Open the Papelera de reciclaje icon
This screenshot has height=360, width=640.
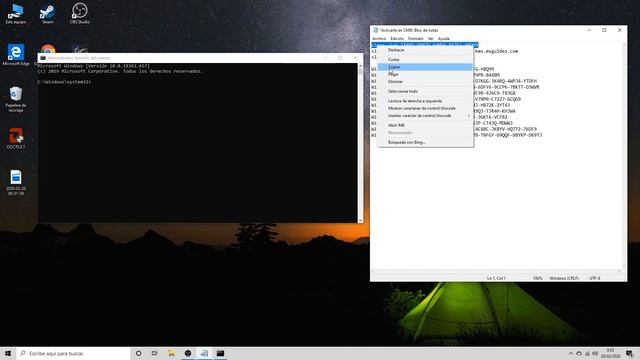pyautogui.click(x=16, y=99)
